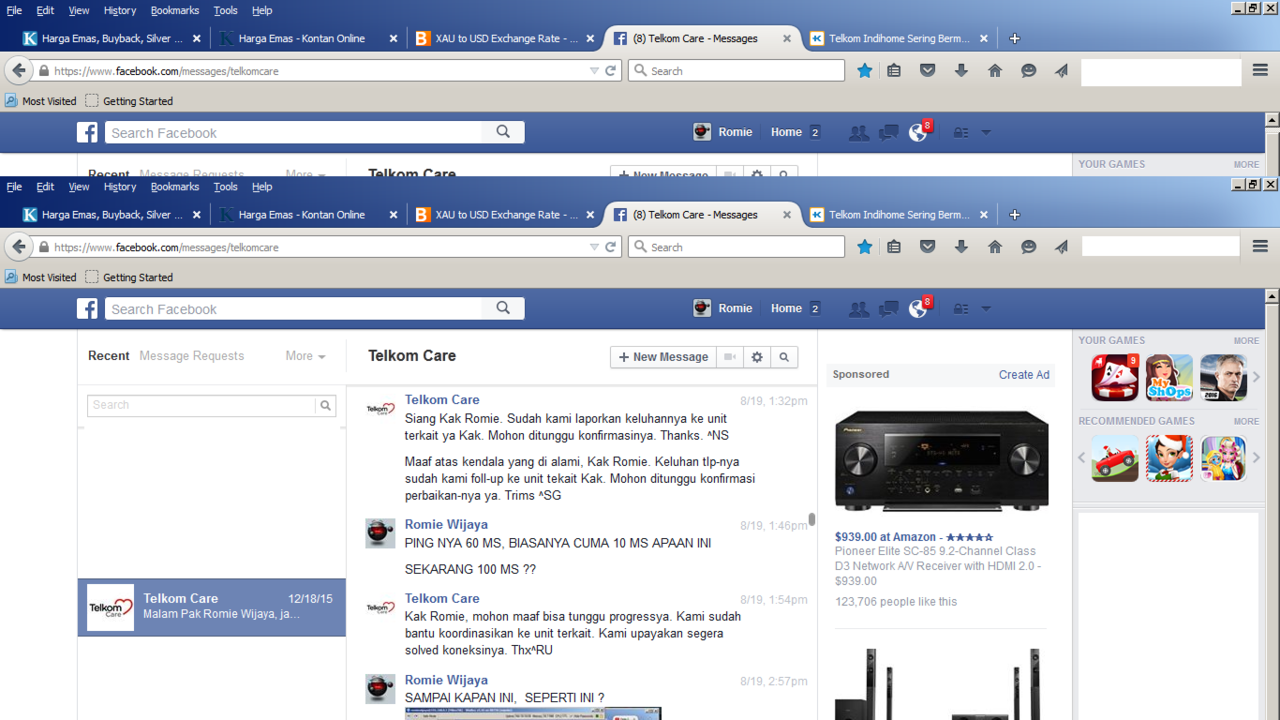The image size is (1280, 720).
Task: Go back using front window's back arrow
Action: (19, 247)
